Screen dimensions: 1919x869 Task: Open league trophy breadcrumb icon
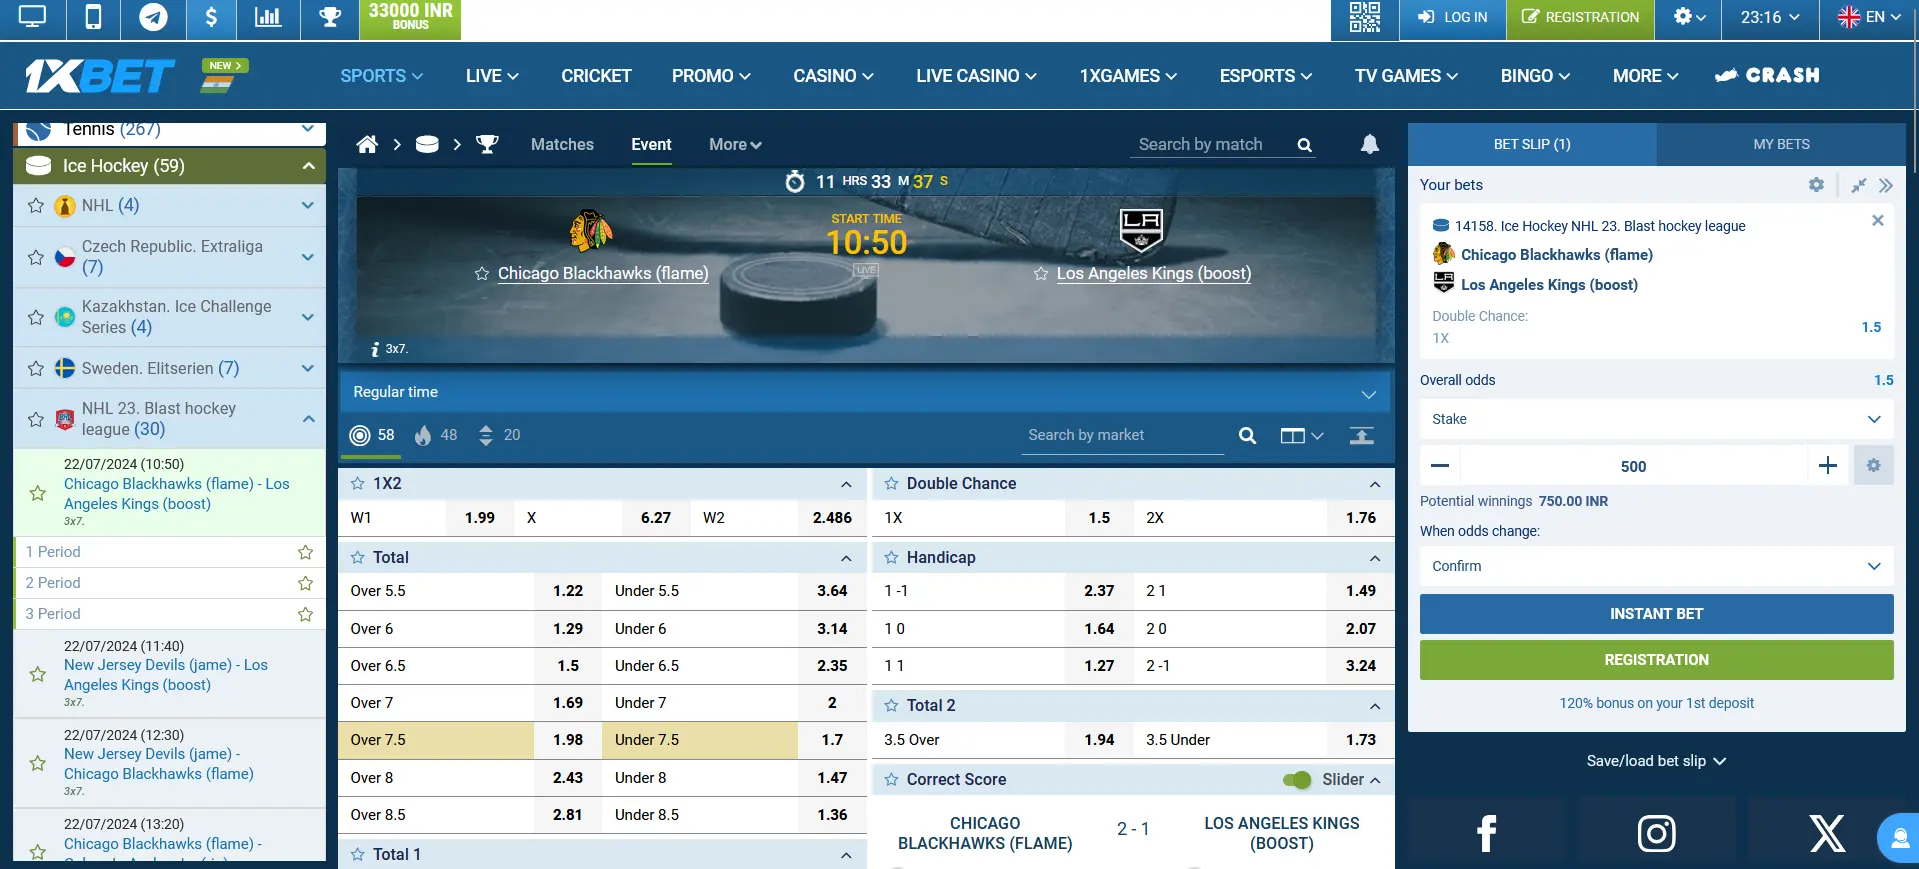tap(487, 145)
